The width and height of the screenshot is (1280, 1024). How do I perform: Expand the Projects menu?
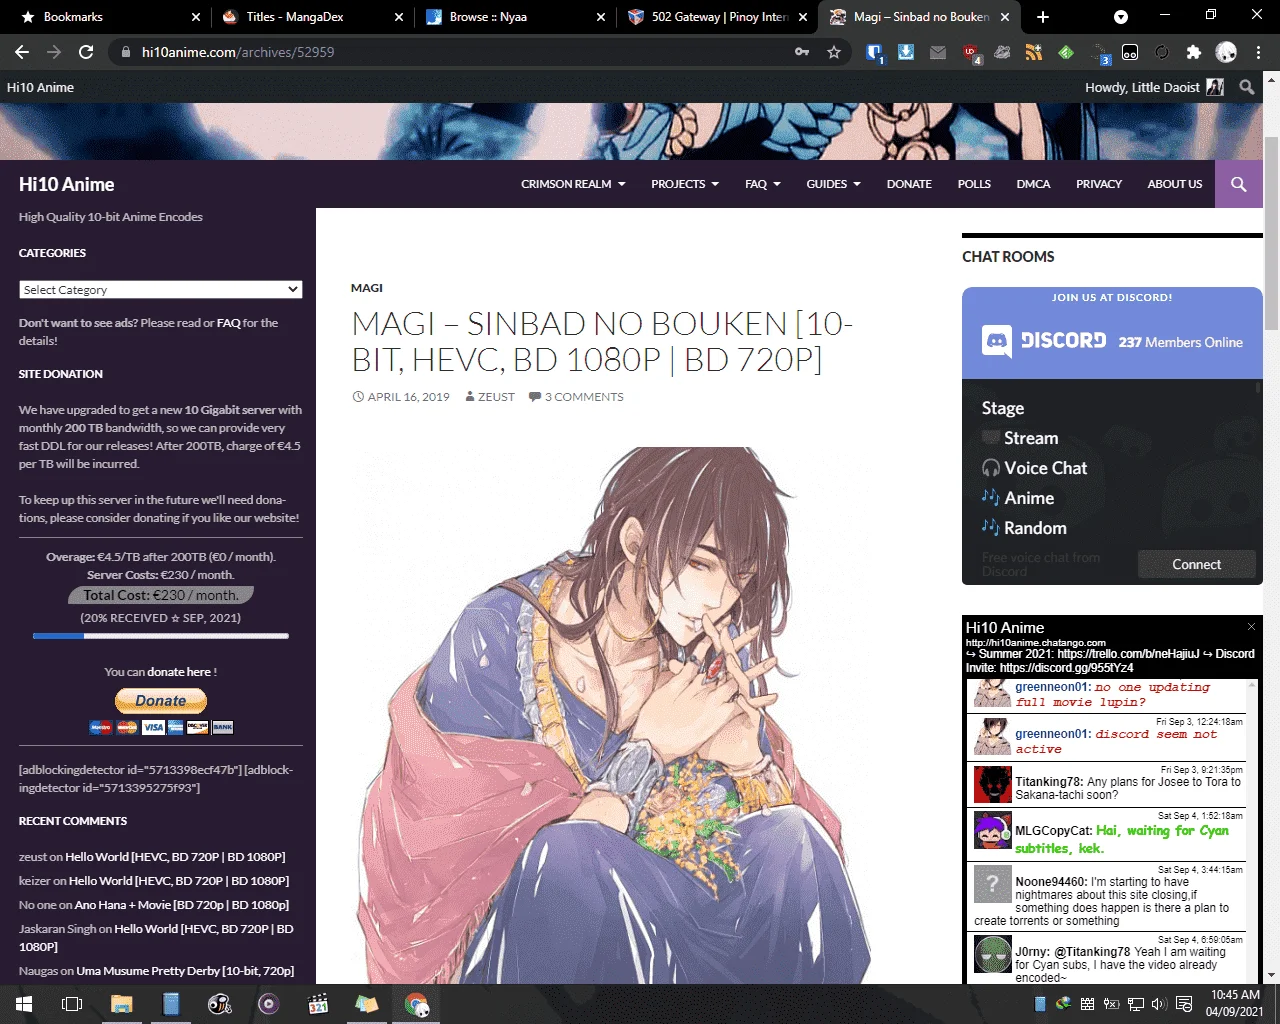685,184
